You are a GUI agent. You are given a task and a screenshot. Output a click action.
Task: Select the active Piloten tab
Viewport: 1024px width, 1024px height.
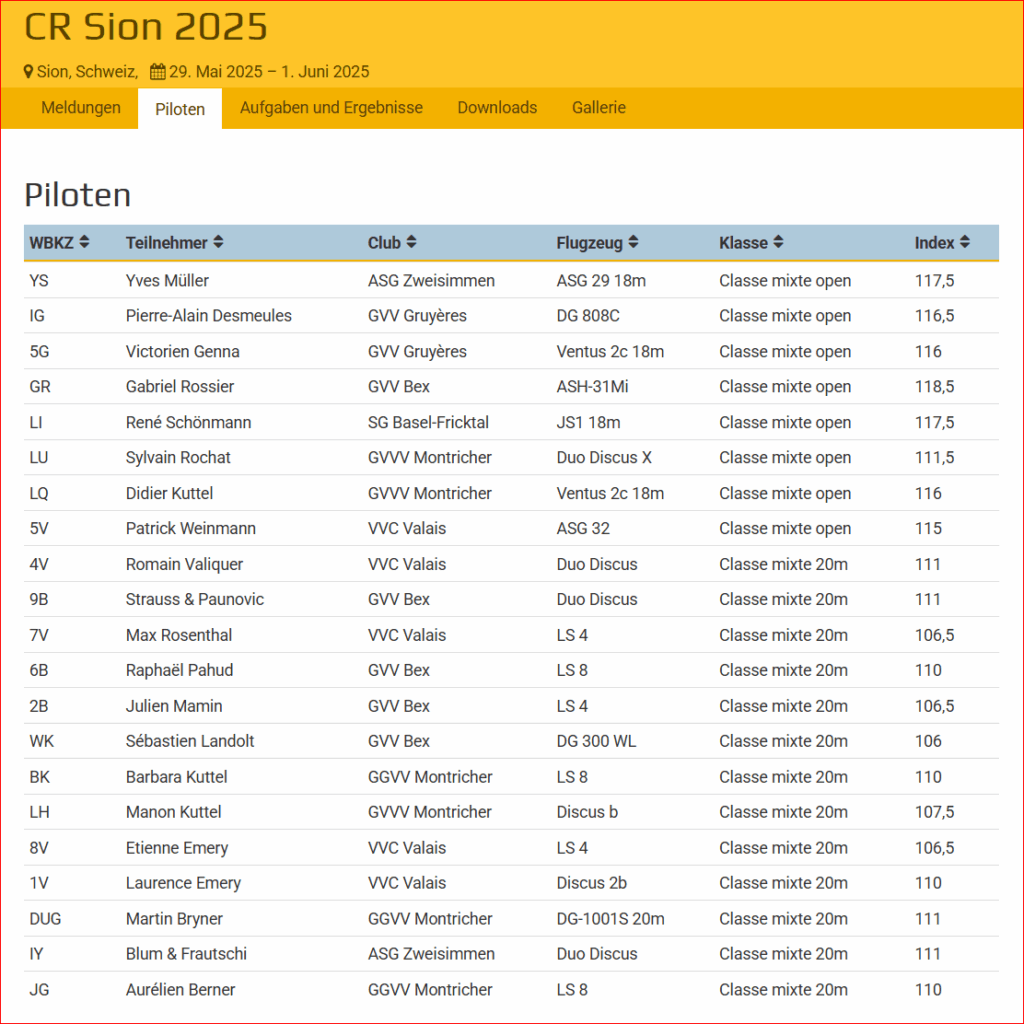[180, 109]
